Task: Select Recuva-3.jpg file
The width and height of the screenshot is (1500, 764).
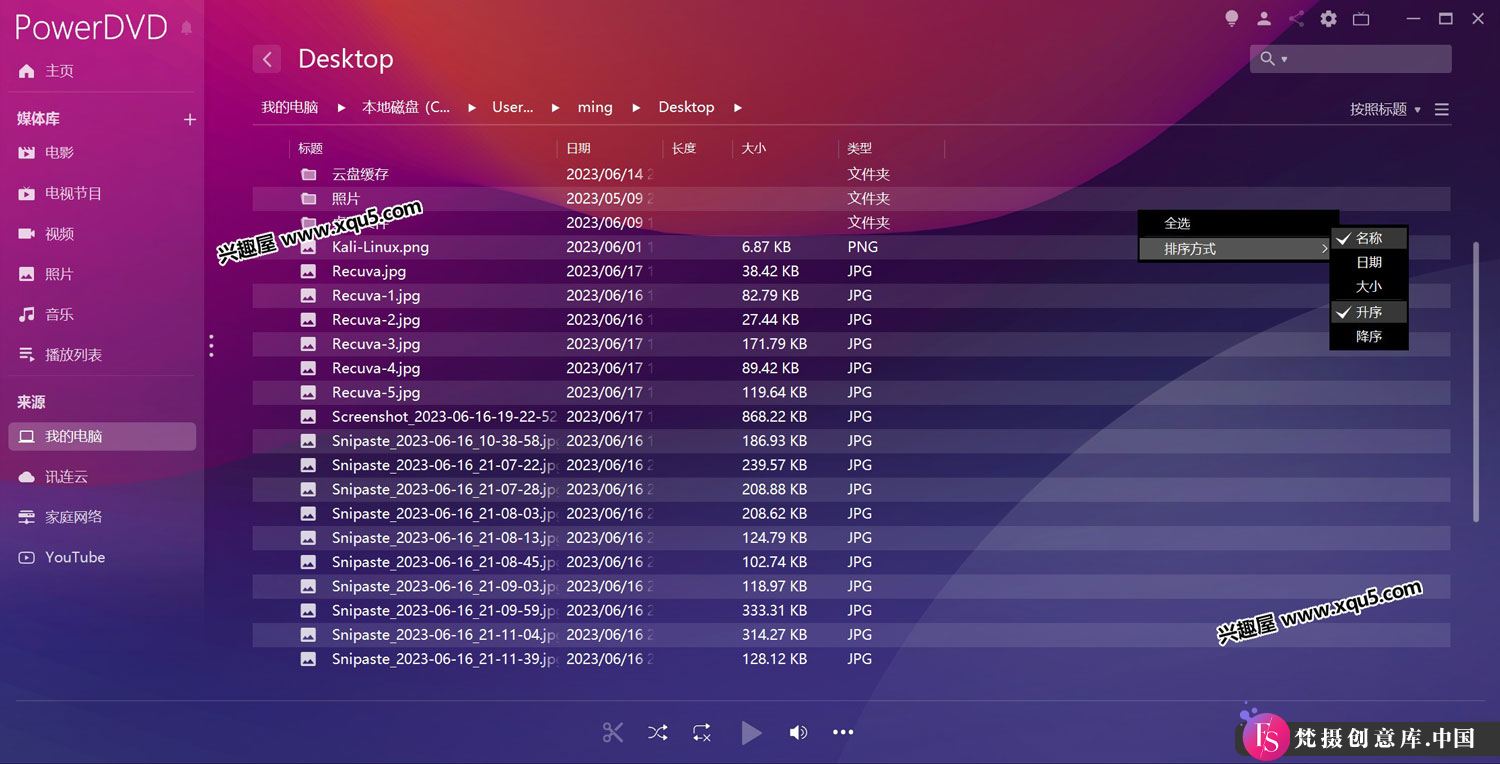Action: [x=851, y=344]
